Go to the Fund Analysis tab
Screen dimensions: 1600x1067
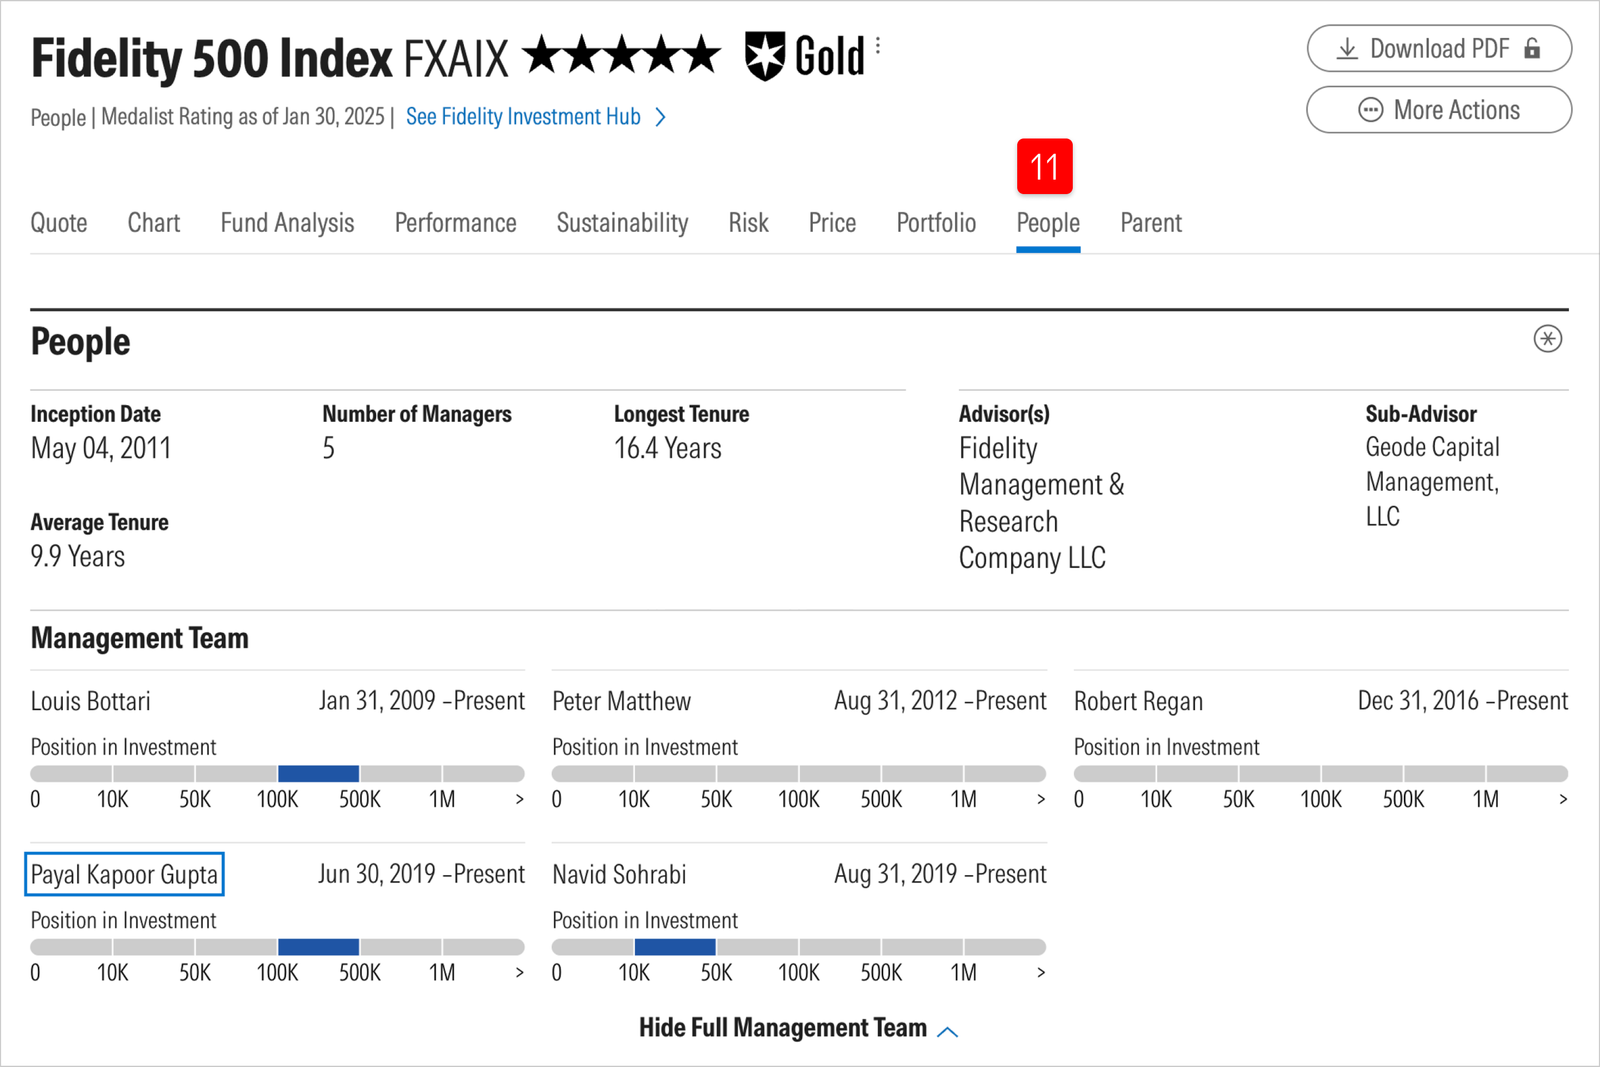pyautogui.click(x=287, y=222)
